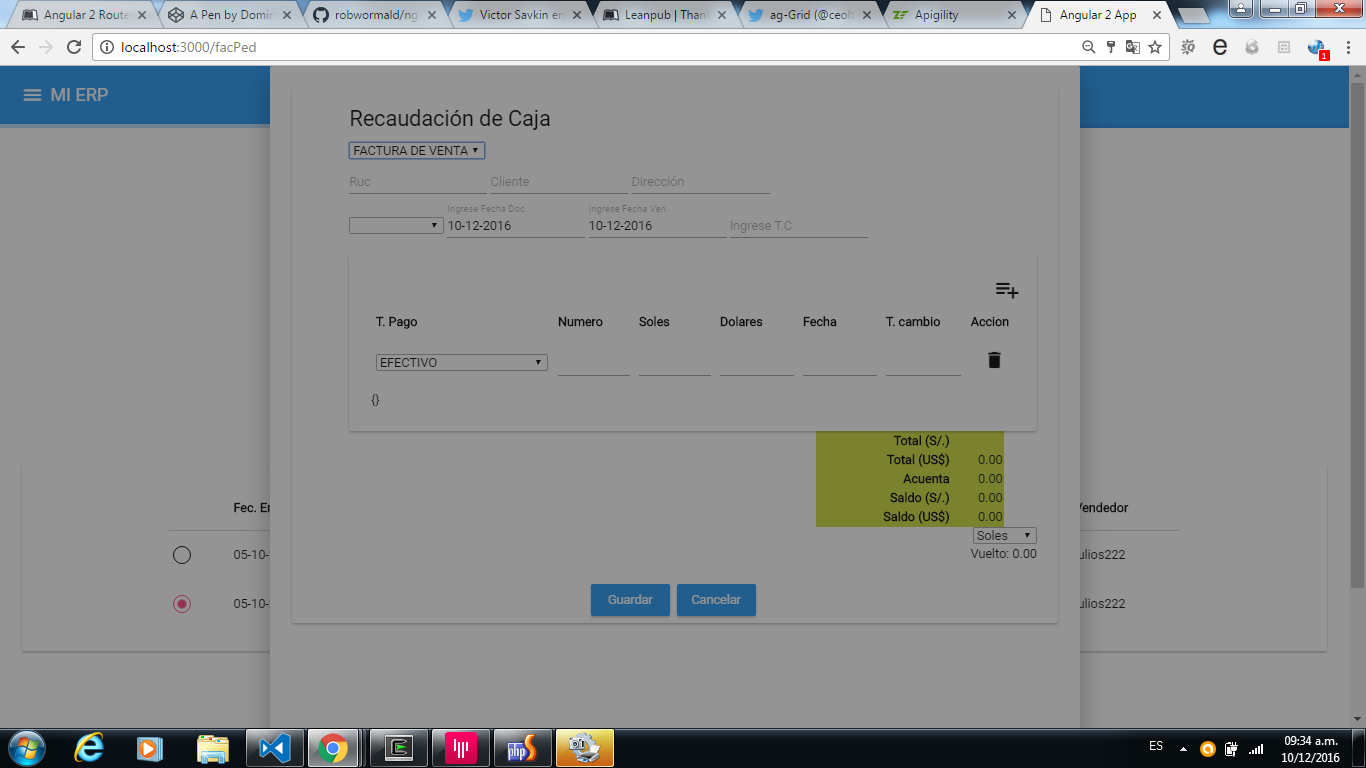Click the browser back arrow
Screen dimensions: 1366x768
[18, 47]
